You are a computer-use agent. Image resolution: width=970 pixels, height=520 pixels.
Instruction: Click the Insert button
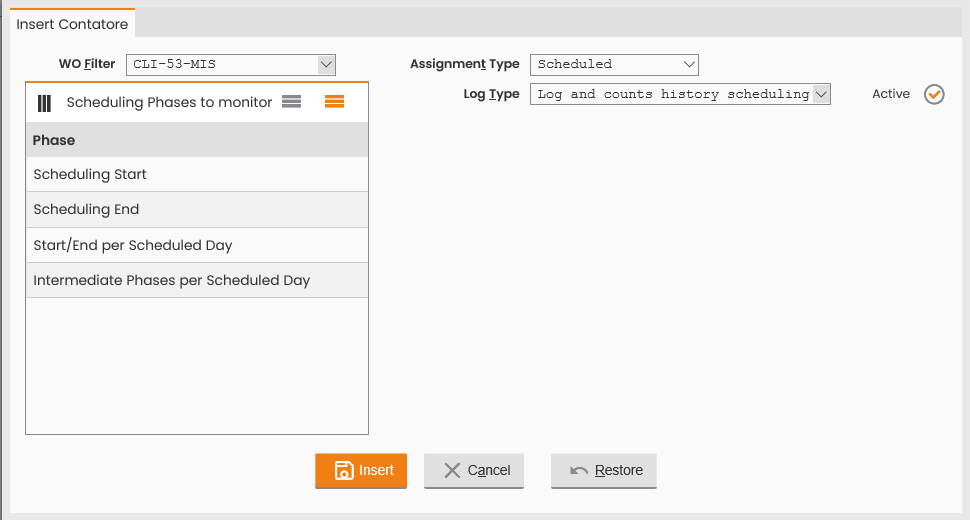[x=361, y=471]
